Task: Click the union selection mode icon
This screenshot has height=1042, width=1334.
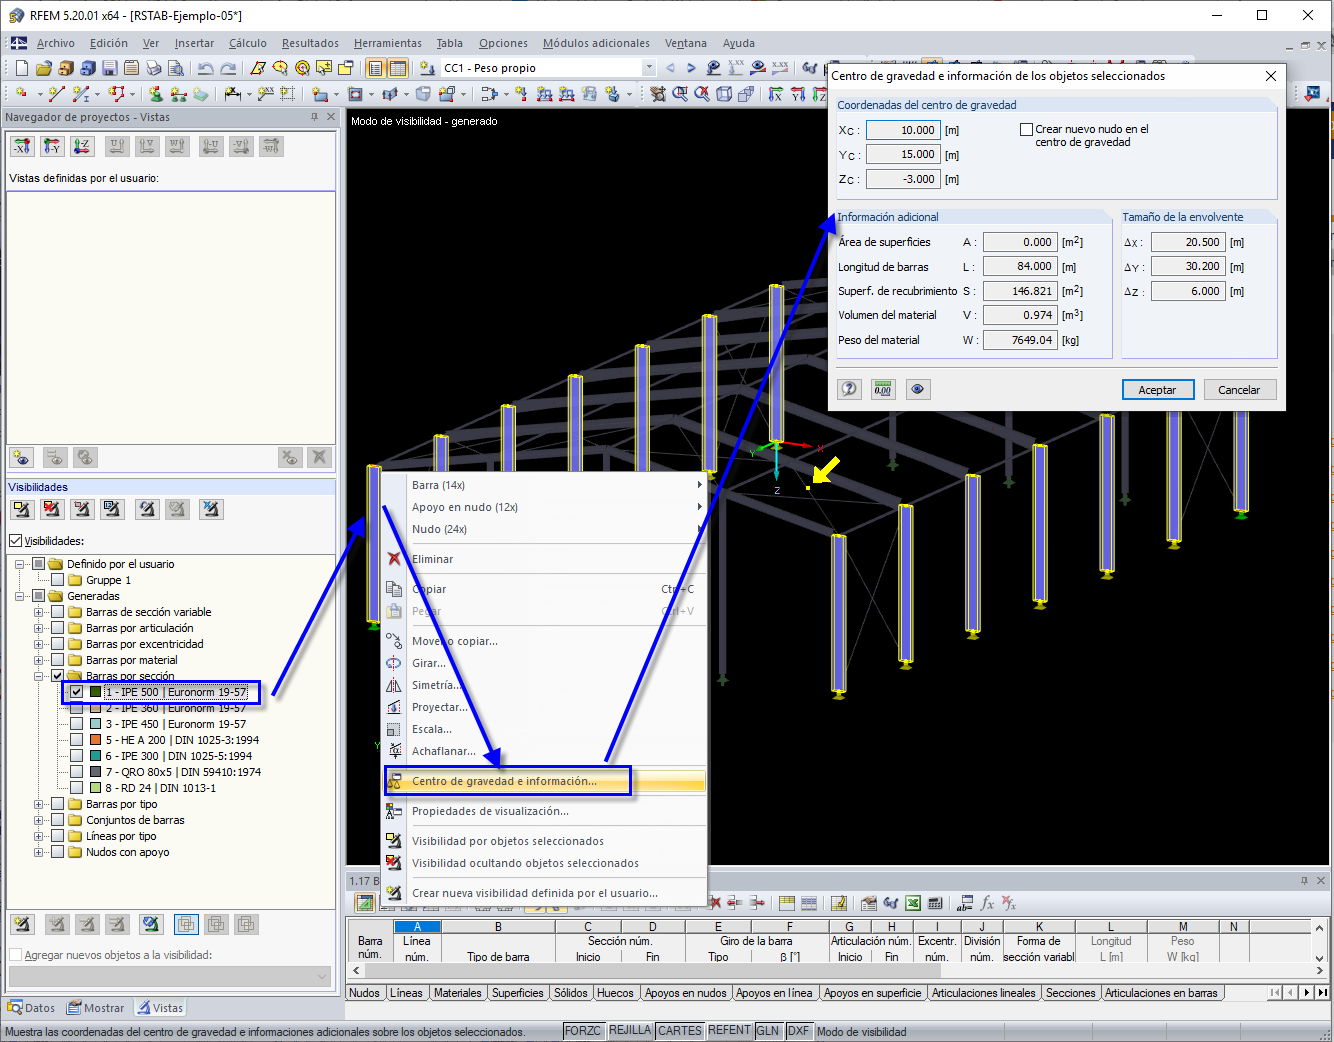Action: pyautogui.click(x=186, y=924)
